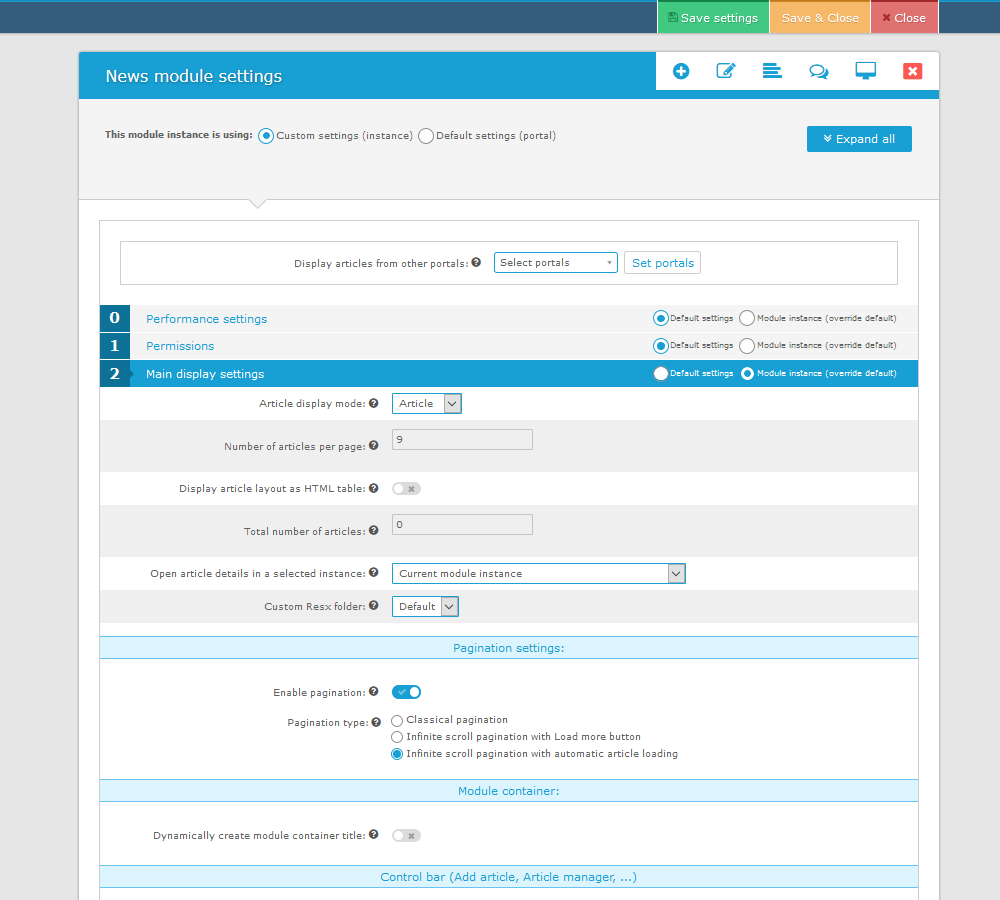Toggle Display article layout as HTML table

point(406,489)
